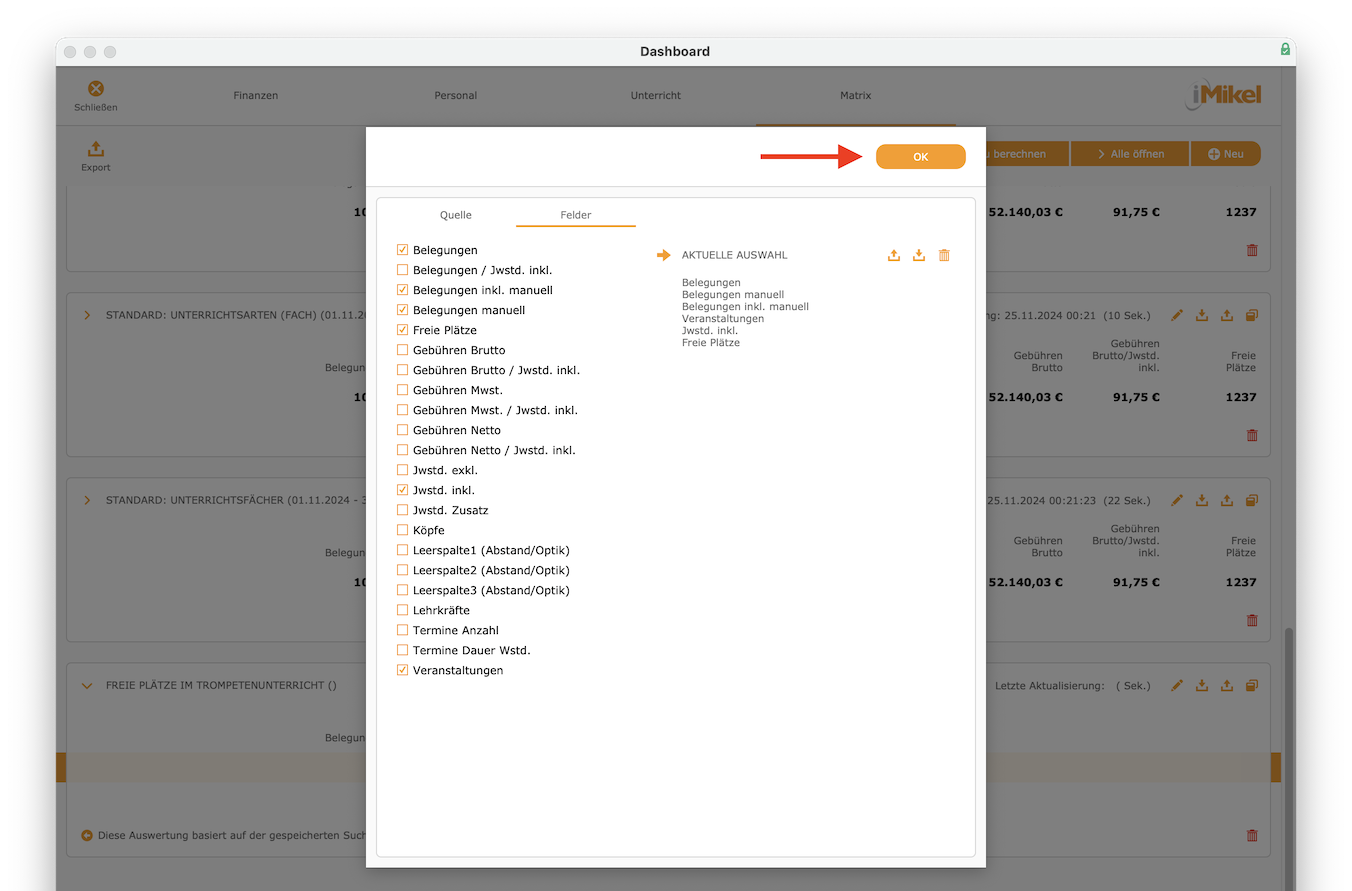The image size is (1352, 891).
Task: Select 'Veranstaltungen' in the Aktuelle Auswahl list
Action: (723, 319)
